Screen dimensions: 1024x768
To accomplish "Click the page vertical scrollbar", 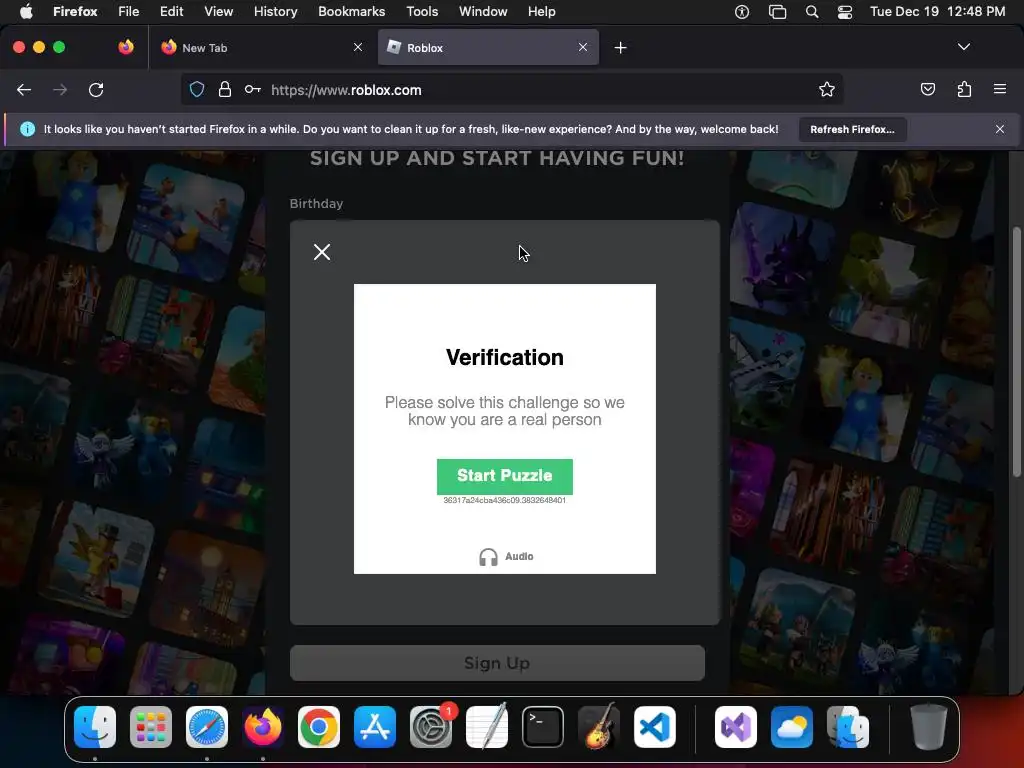I will click(x=1016, y=352).
